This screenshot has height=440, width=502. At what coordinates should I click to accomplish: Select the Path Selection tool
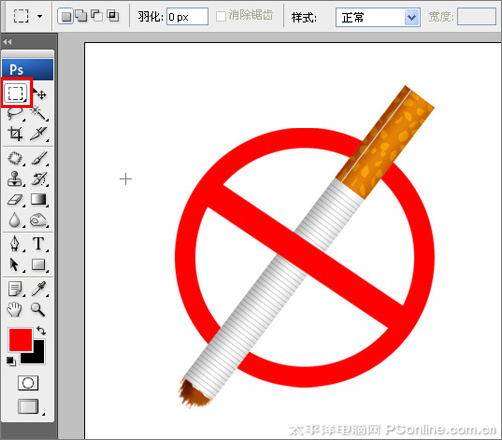tap(15, 265)
